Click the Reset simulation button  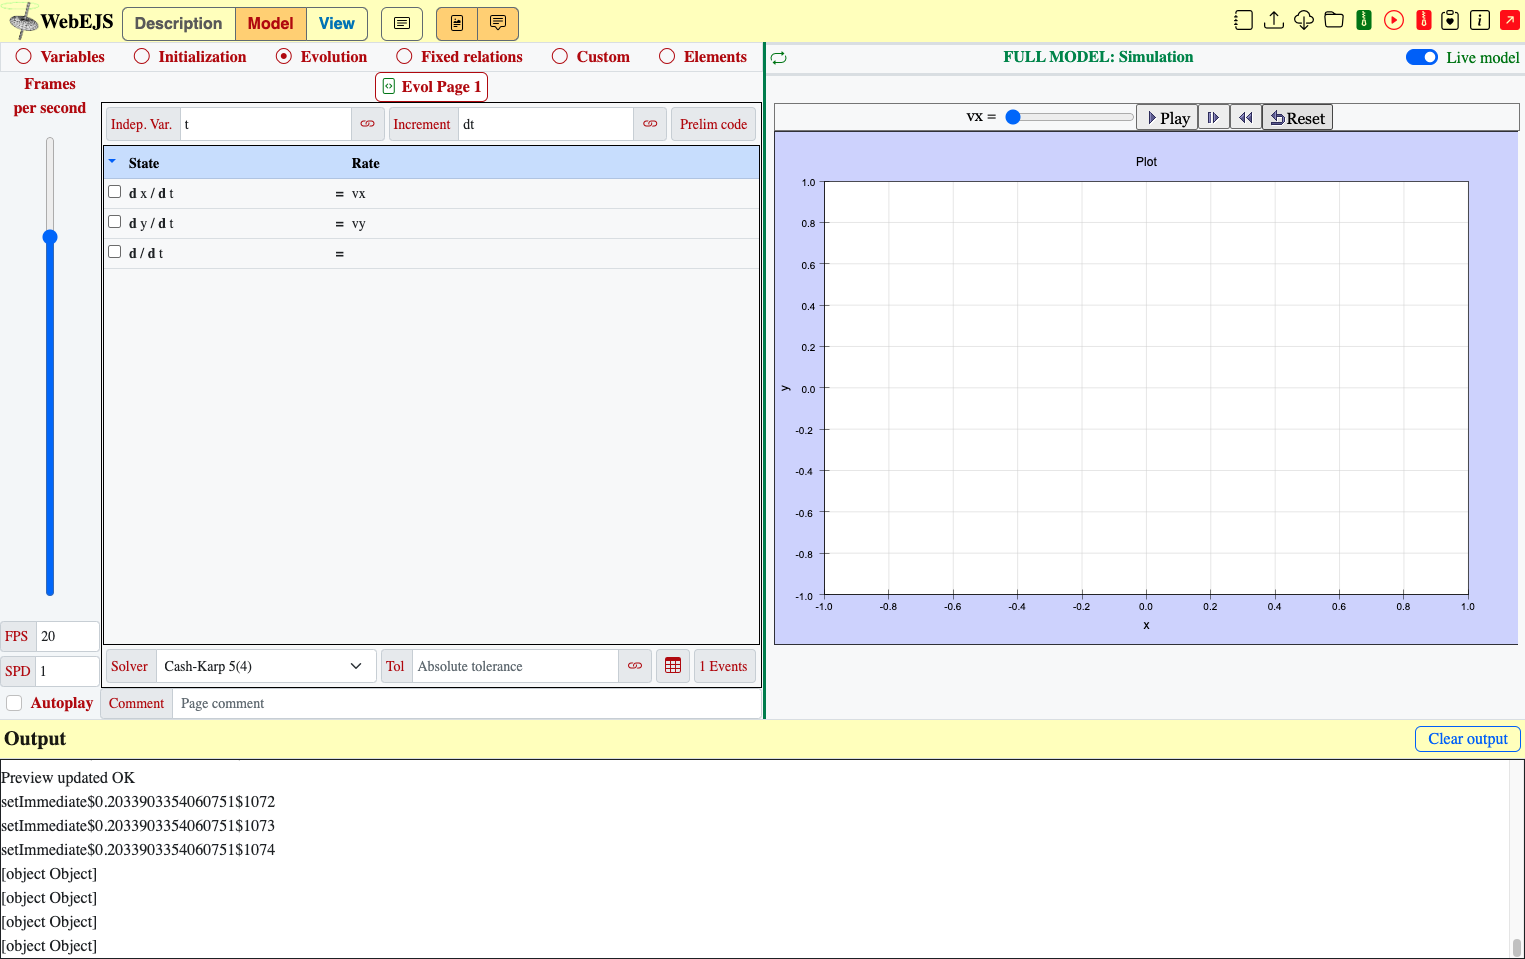(1298, 118)
